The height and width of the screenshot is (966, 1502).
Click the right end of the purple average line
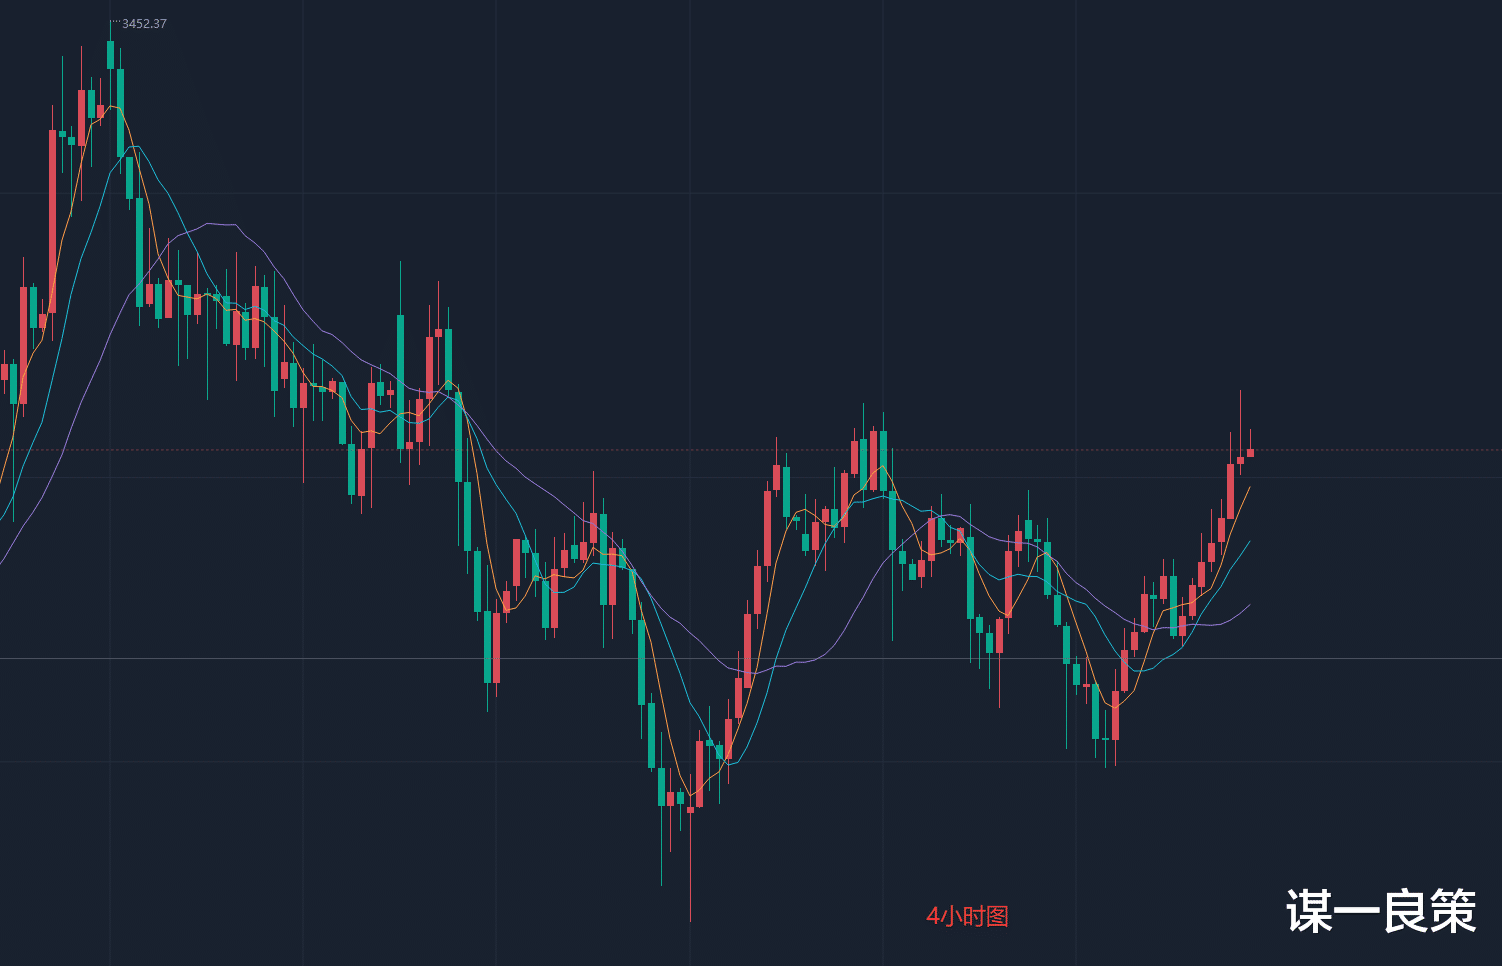tap(1249, 605)
